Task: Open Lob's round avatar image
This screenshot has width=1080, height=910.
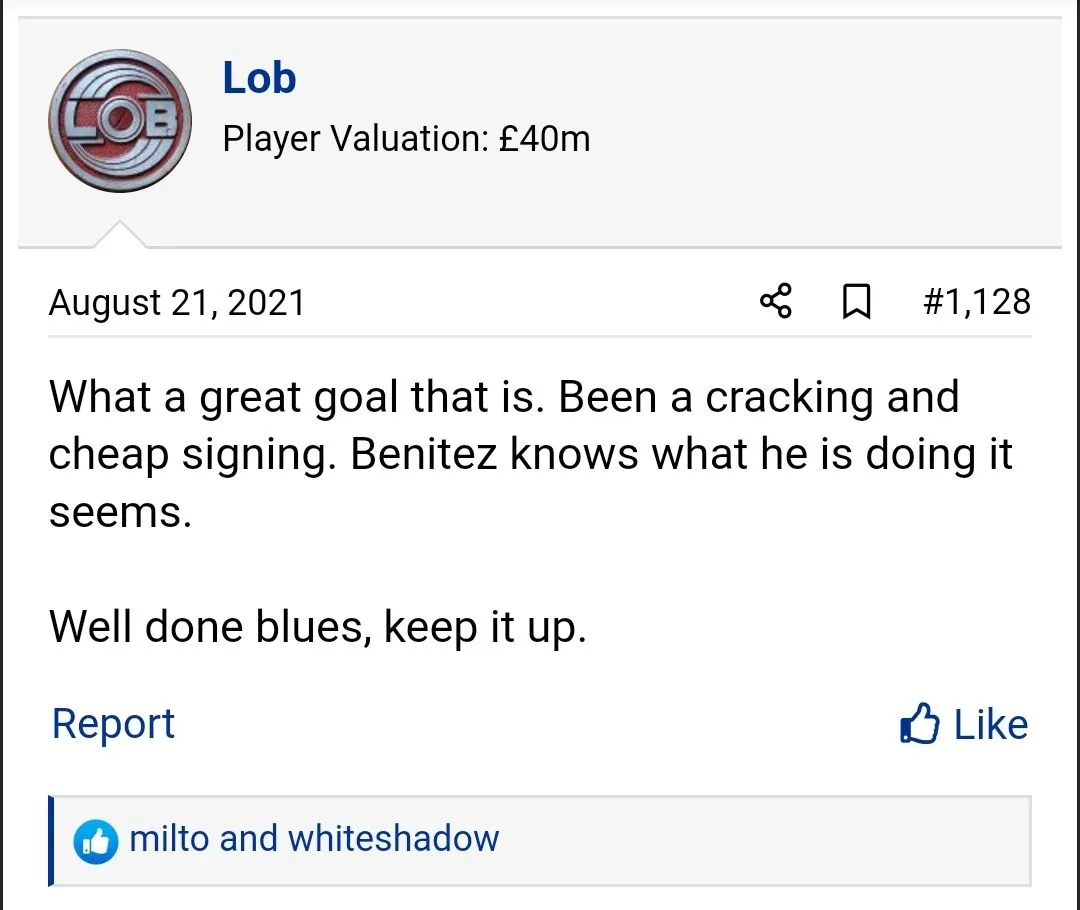Action: tap(120, 121)
